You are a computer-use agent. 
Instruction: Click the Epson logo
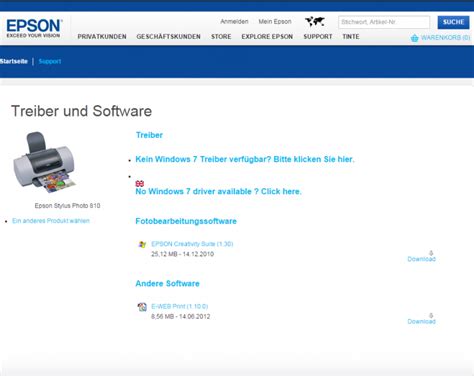point(34,28)
